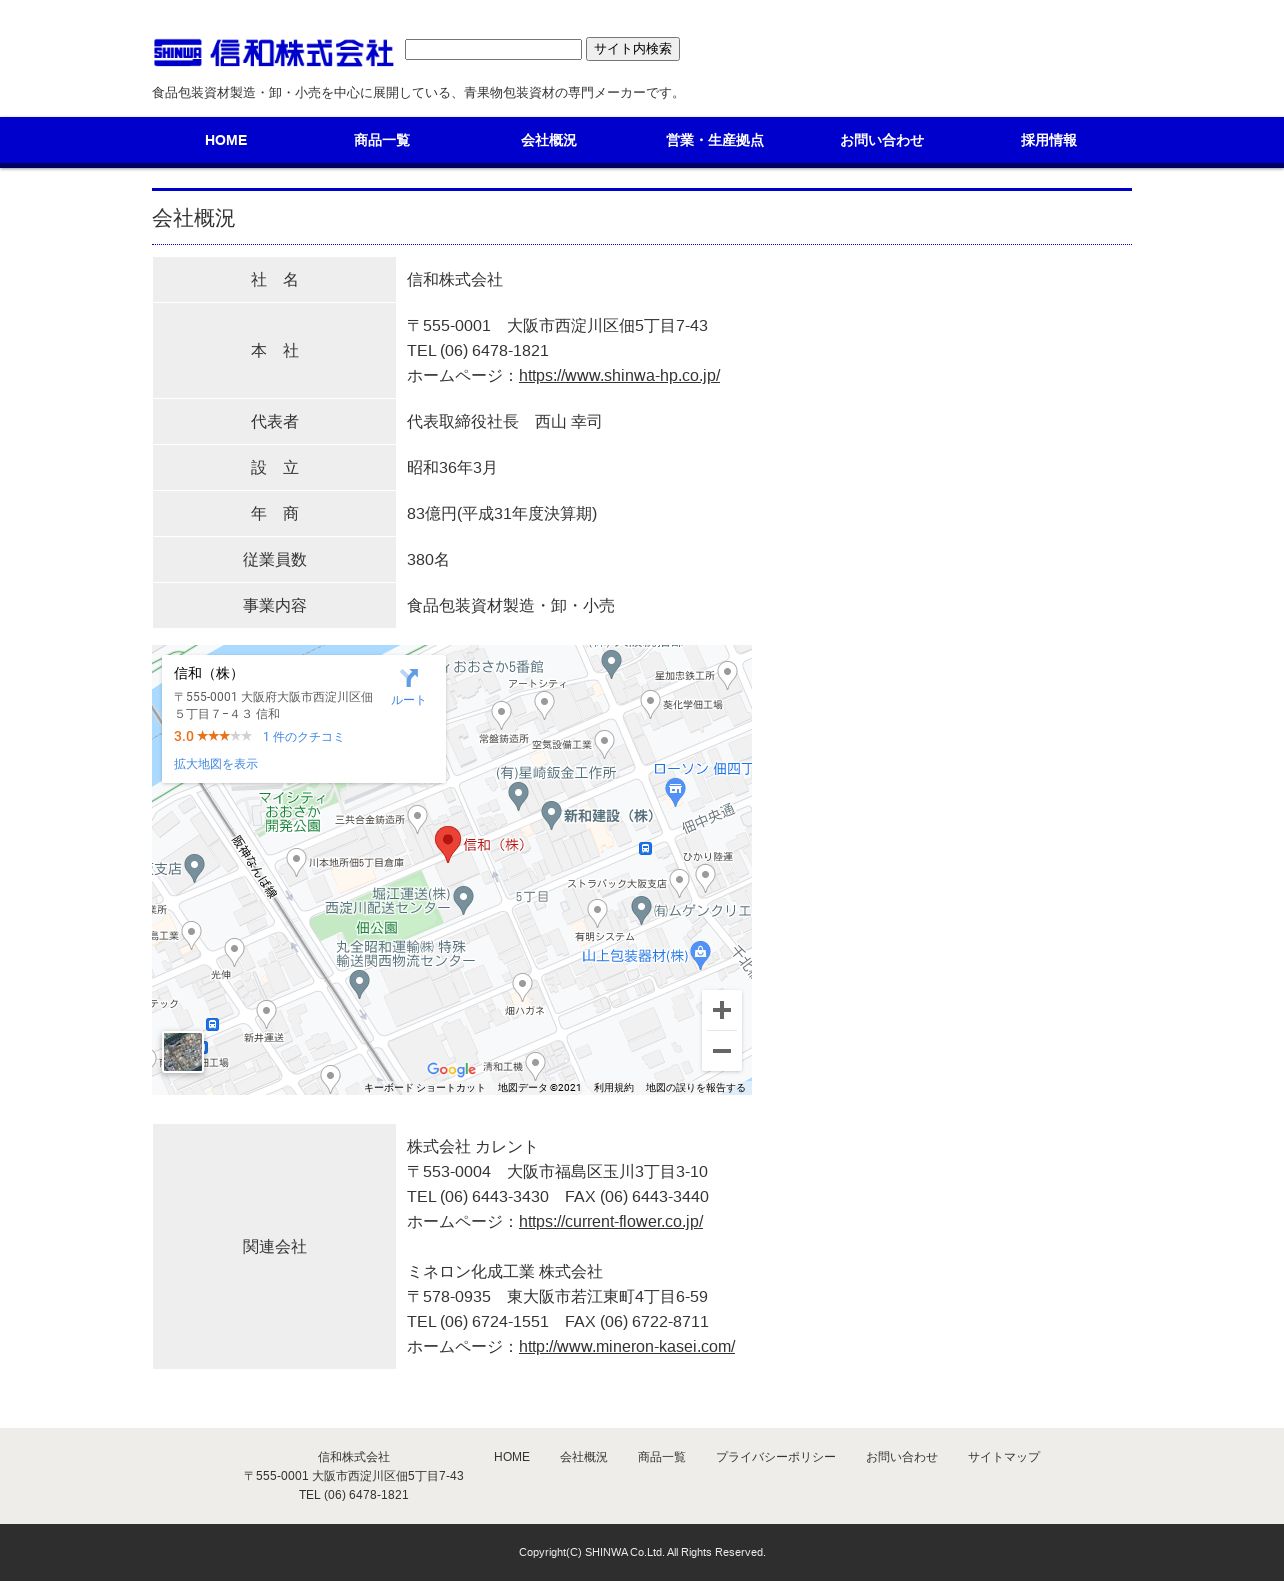The image size is (1284, 1595).
Task: Click the 清和工機 map marker
Action: pos(536,1065)
